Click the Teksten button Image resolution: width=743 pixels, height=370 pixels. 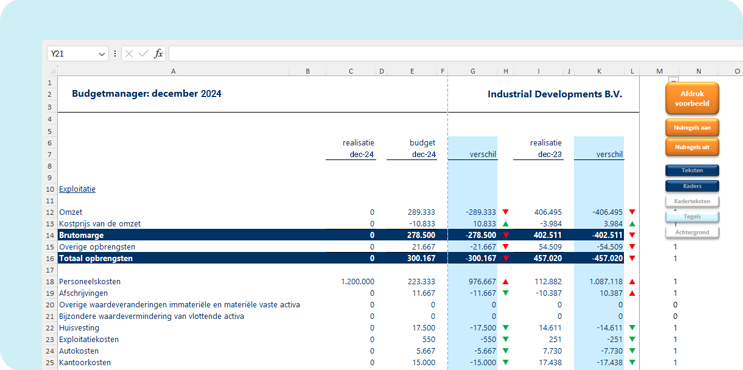click(x=692, y=170)
